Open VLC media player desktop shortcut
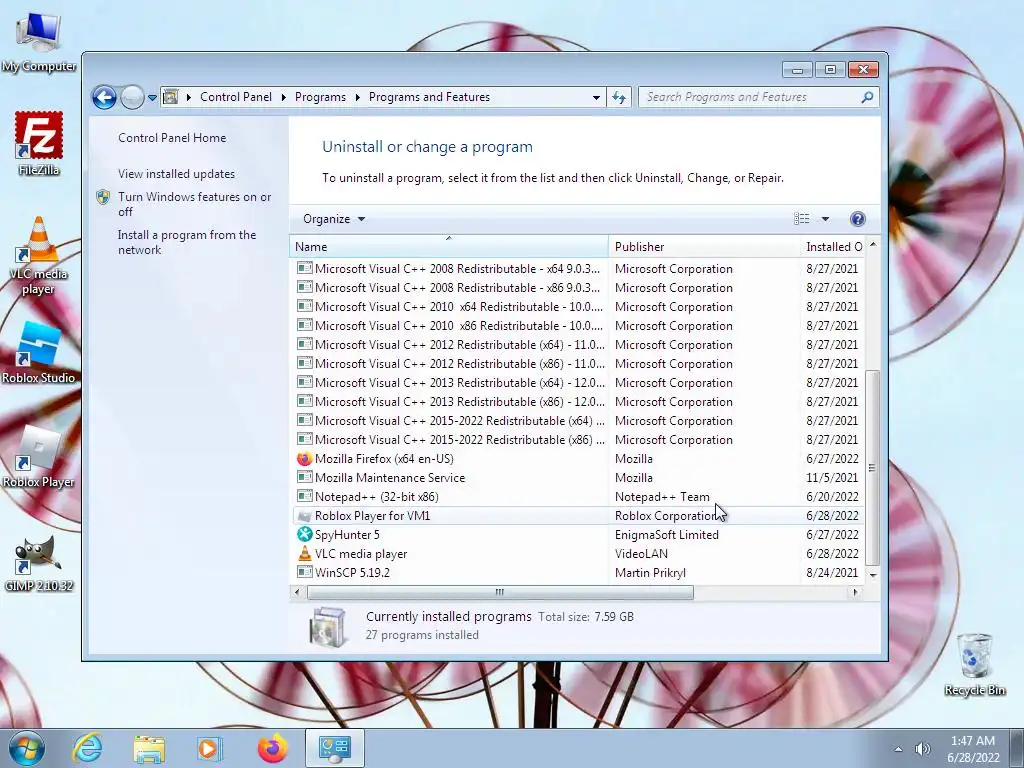 click(39, 256)
